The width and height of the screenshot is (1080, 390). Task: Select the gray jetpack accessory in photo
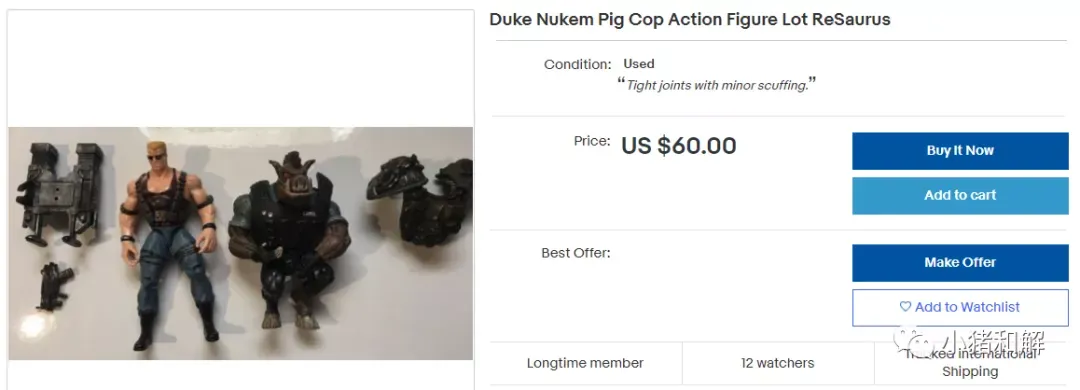coord(60,194)
